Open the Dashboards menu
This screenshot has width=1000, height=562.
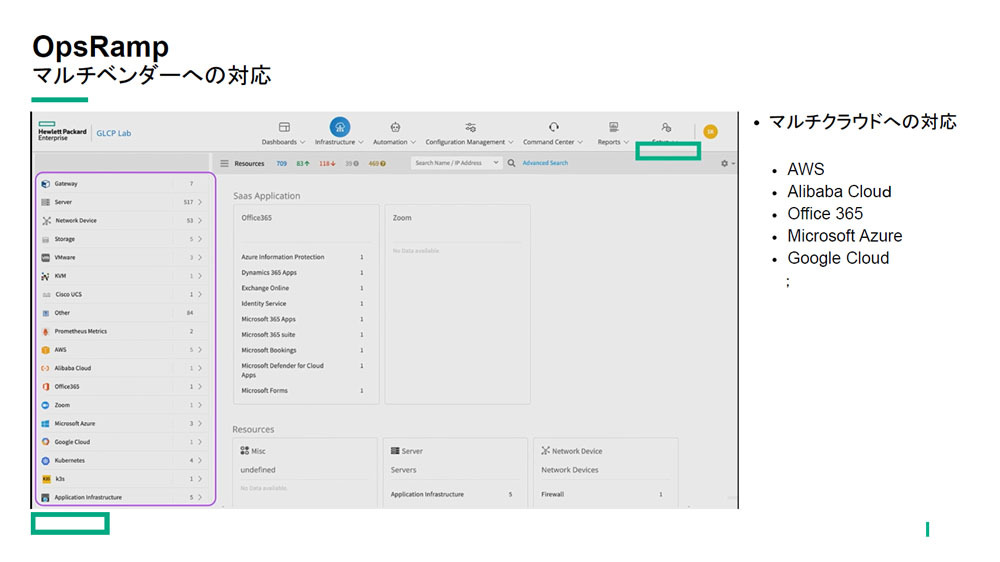click(283, 142)
